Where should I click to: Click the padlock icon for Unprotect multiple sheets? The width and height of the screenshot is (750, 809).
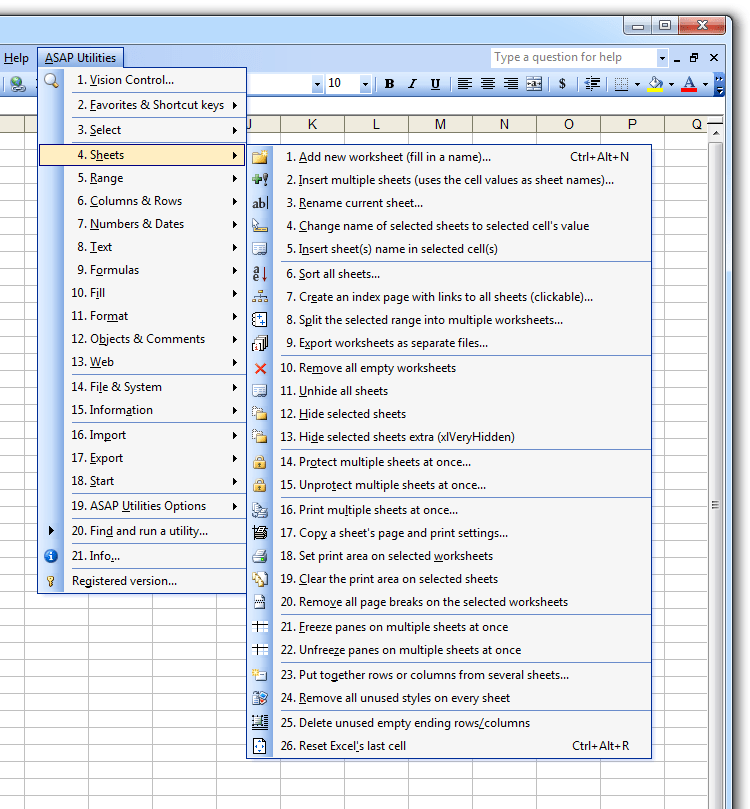point(260,485)
